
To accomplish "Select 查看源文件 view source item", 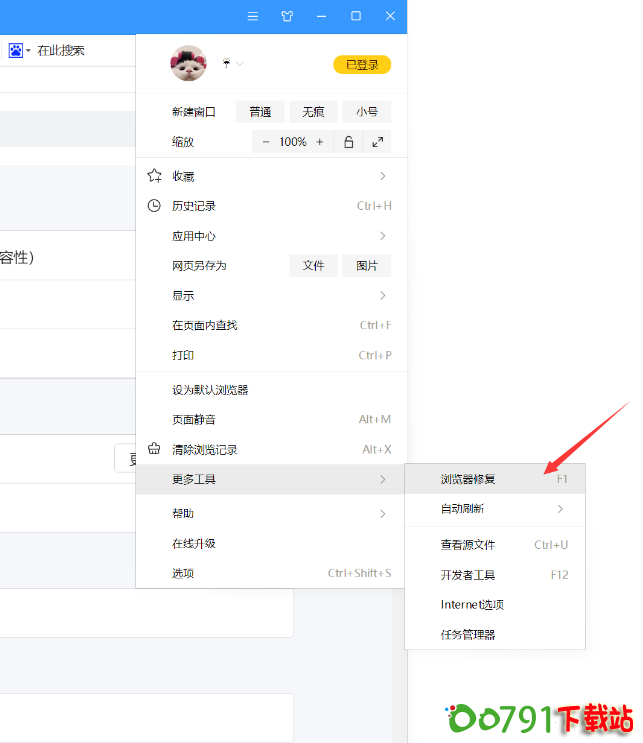I will click(x=495, y=545).
